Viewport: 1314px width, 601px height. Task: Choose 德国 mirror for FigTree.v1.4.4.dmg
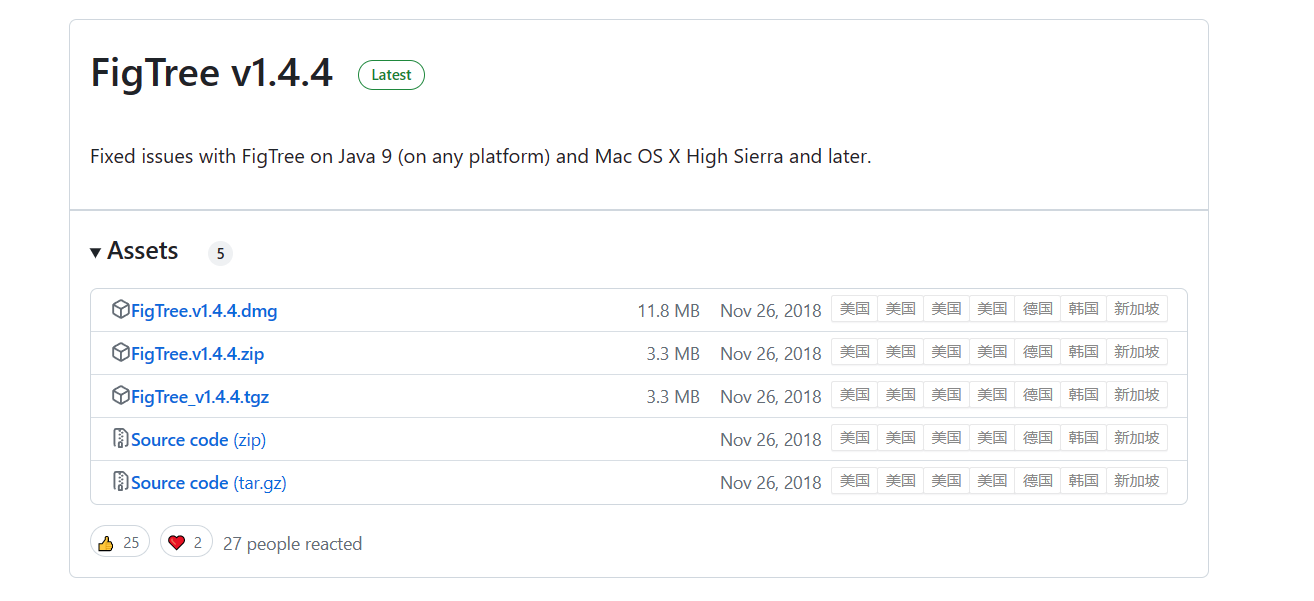(x=1038, y=309)
